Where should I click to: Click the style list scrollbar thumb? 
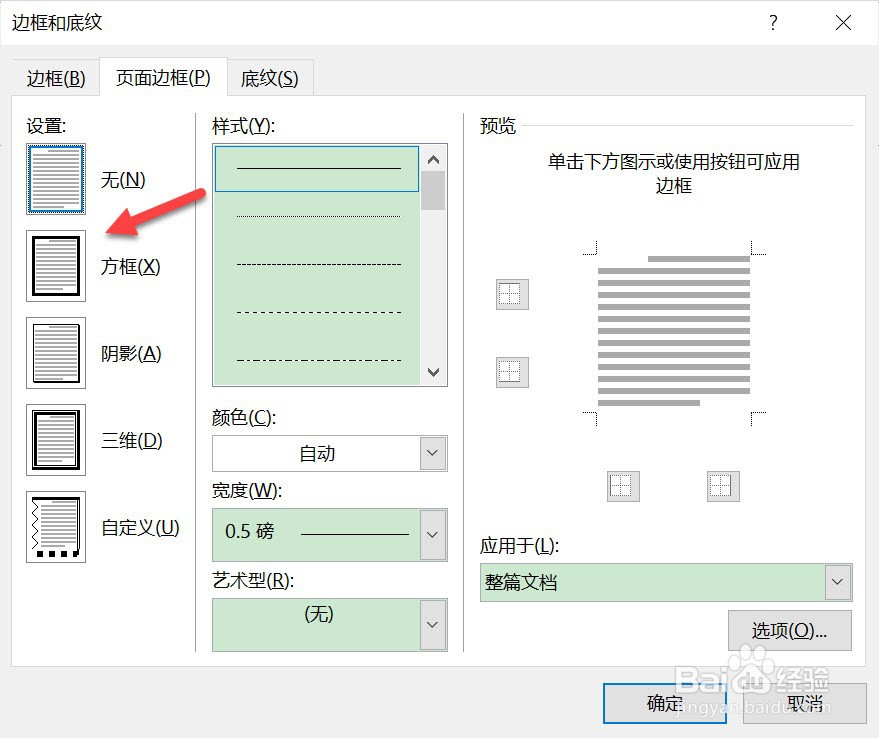(x=433, y=191)
